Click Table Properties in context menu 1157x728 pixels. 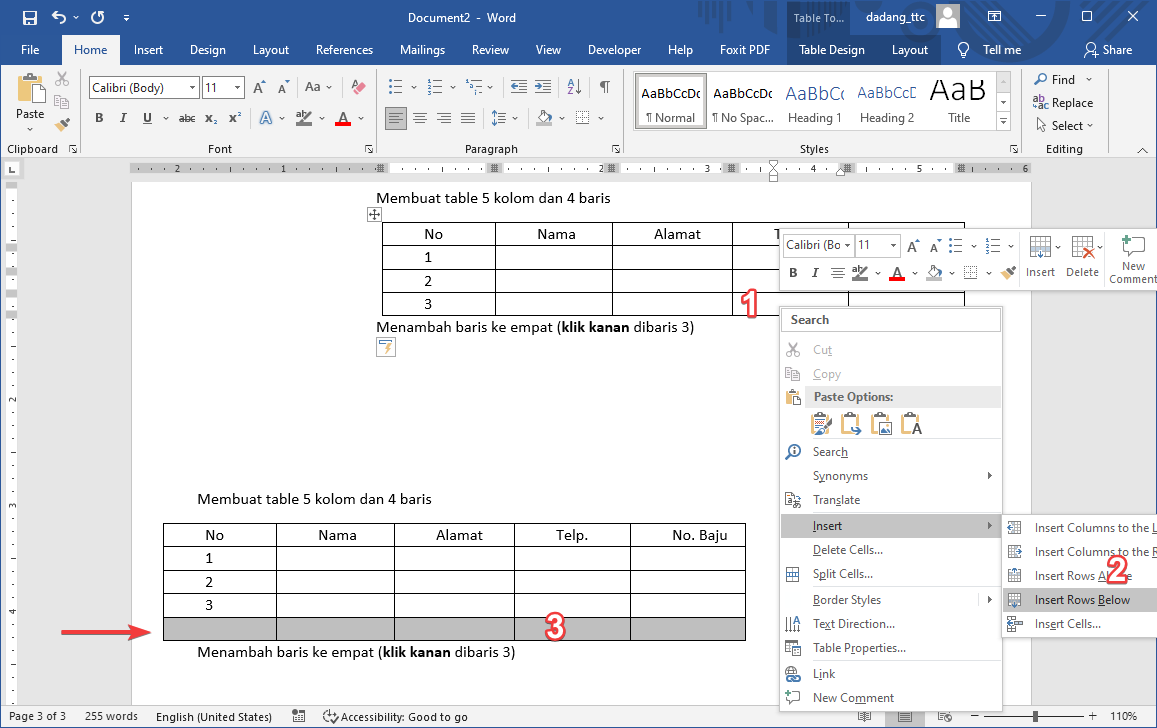coord(859,648)
